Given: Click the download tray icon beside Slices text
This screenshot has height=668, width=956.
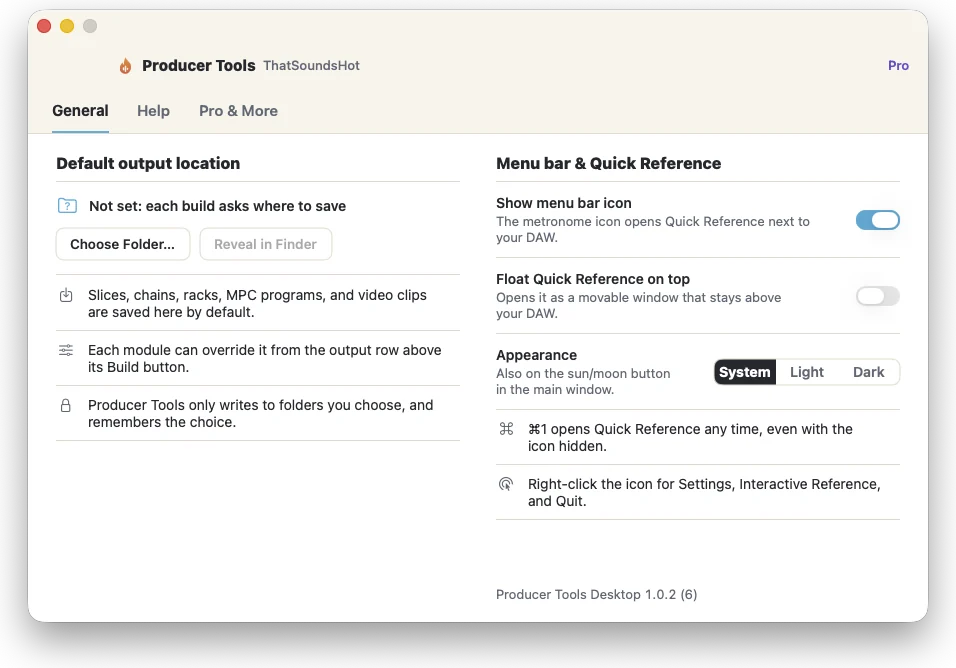Looking at the screenshot, I should [x=66, y=296].
